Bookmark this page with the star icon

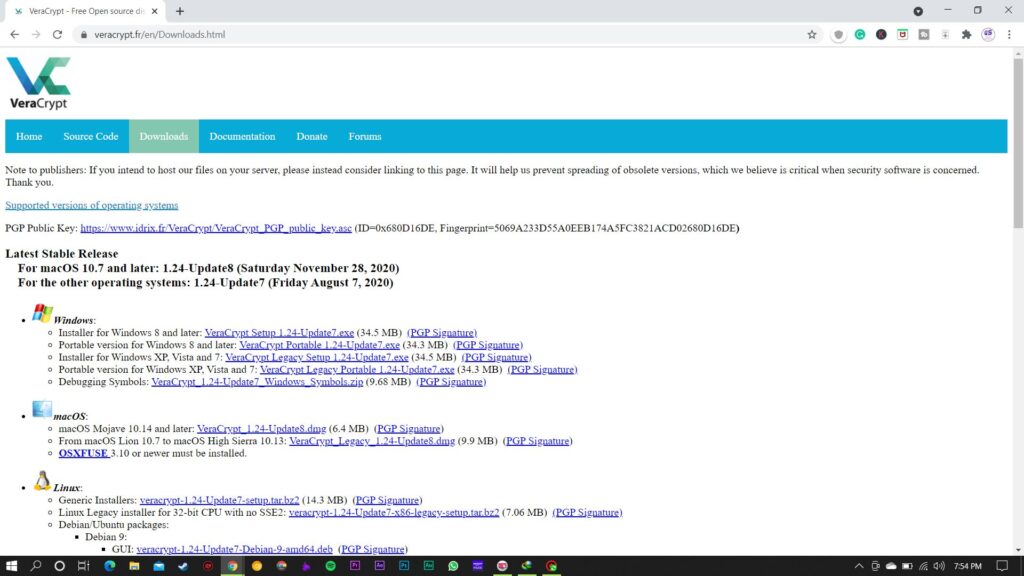point(812,35)
